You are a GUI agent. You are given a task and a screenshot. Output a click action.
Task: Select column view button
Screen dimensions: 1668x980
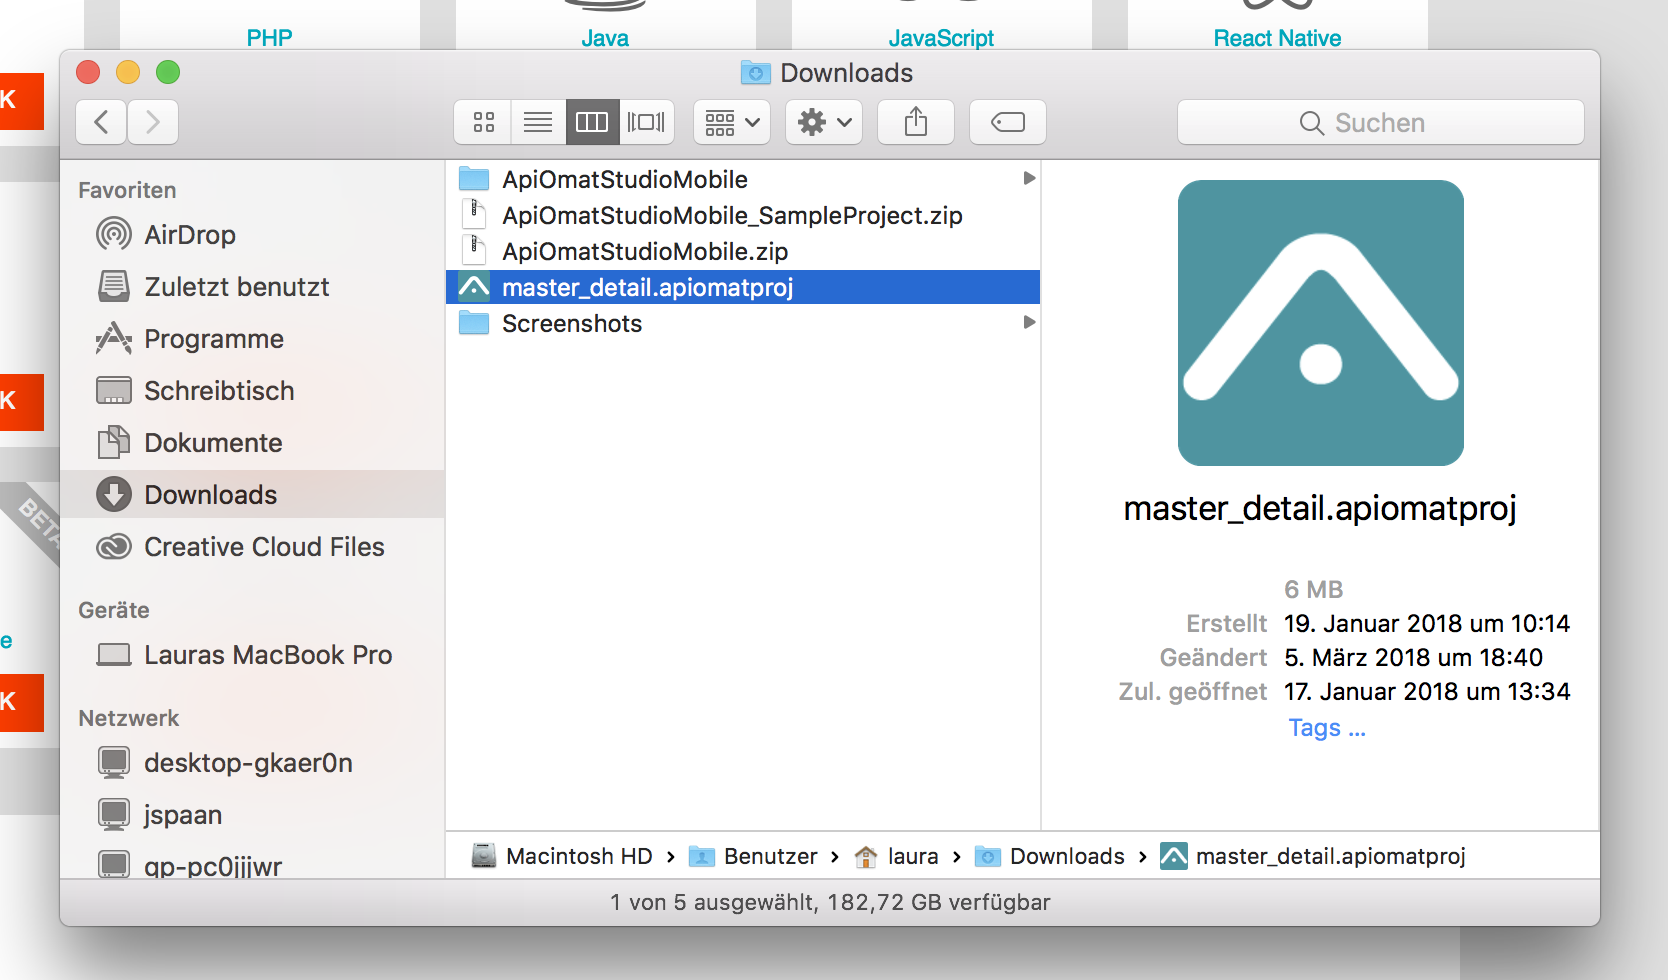pyautogui.click(x=592, y=122)
